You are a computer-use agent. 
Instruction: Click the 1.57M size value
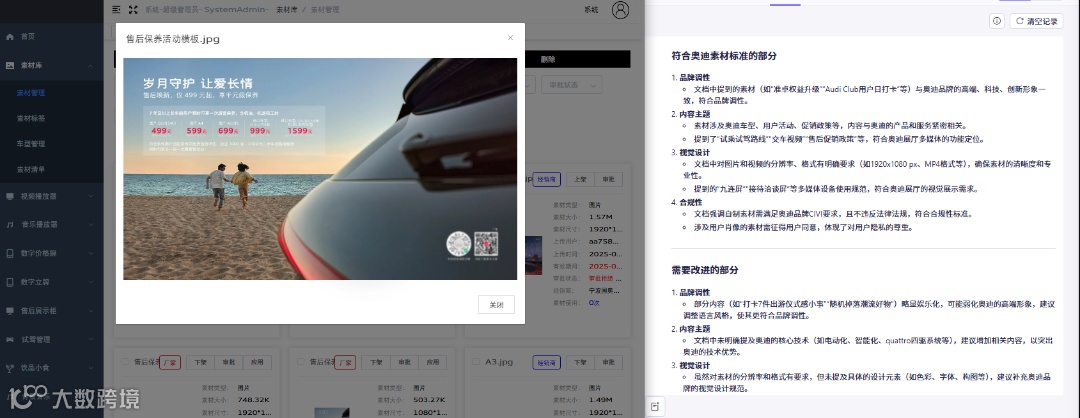pos(599,217)
